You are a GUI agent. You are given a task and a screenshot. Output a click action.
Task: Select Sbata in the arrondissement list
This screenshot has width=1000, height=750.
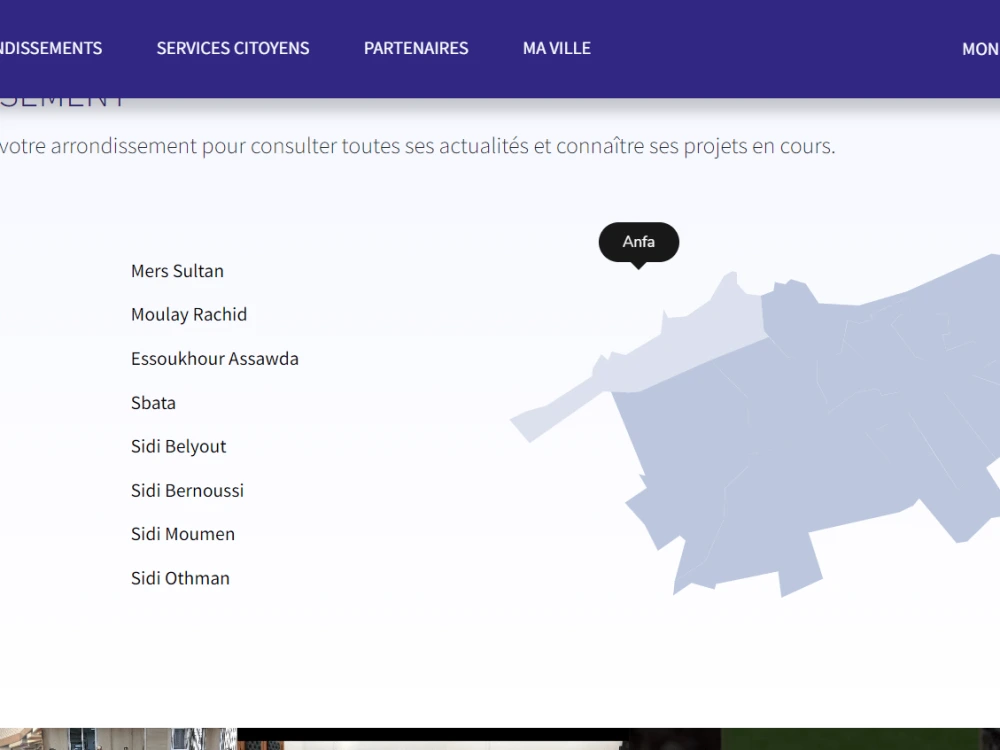pyautogui.click(x=153, y=403)
